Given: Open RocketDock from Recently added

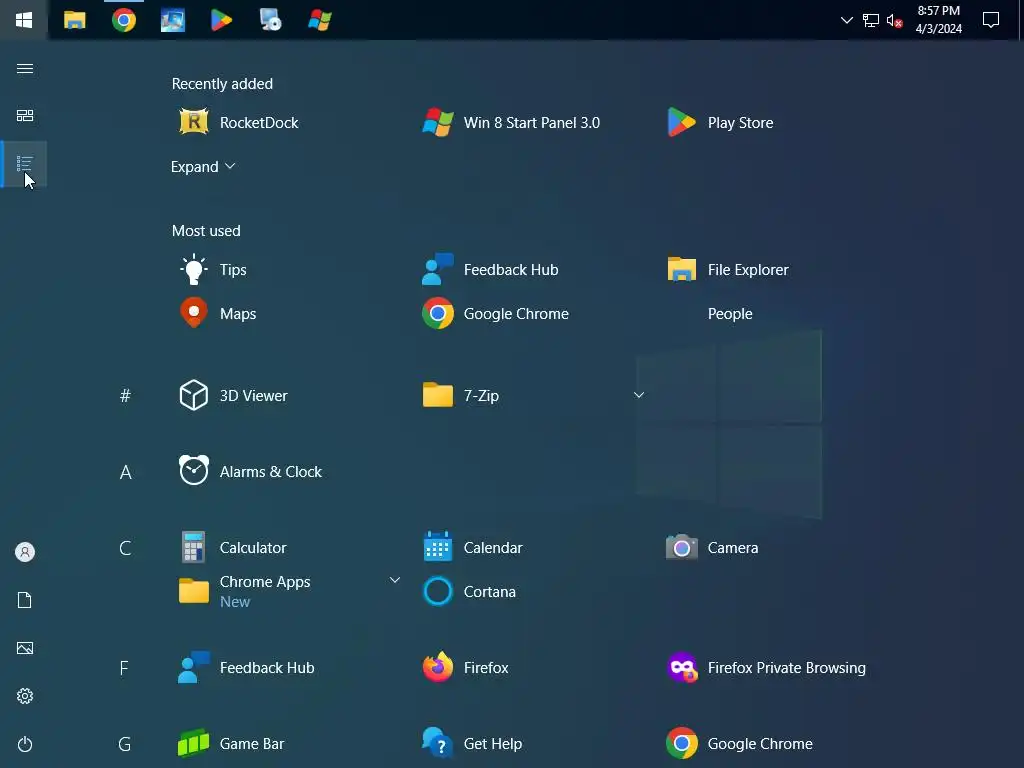Looking at the screenshot, I should point(239,122).
